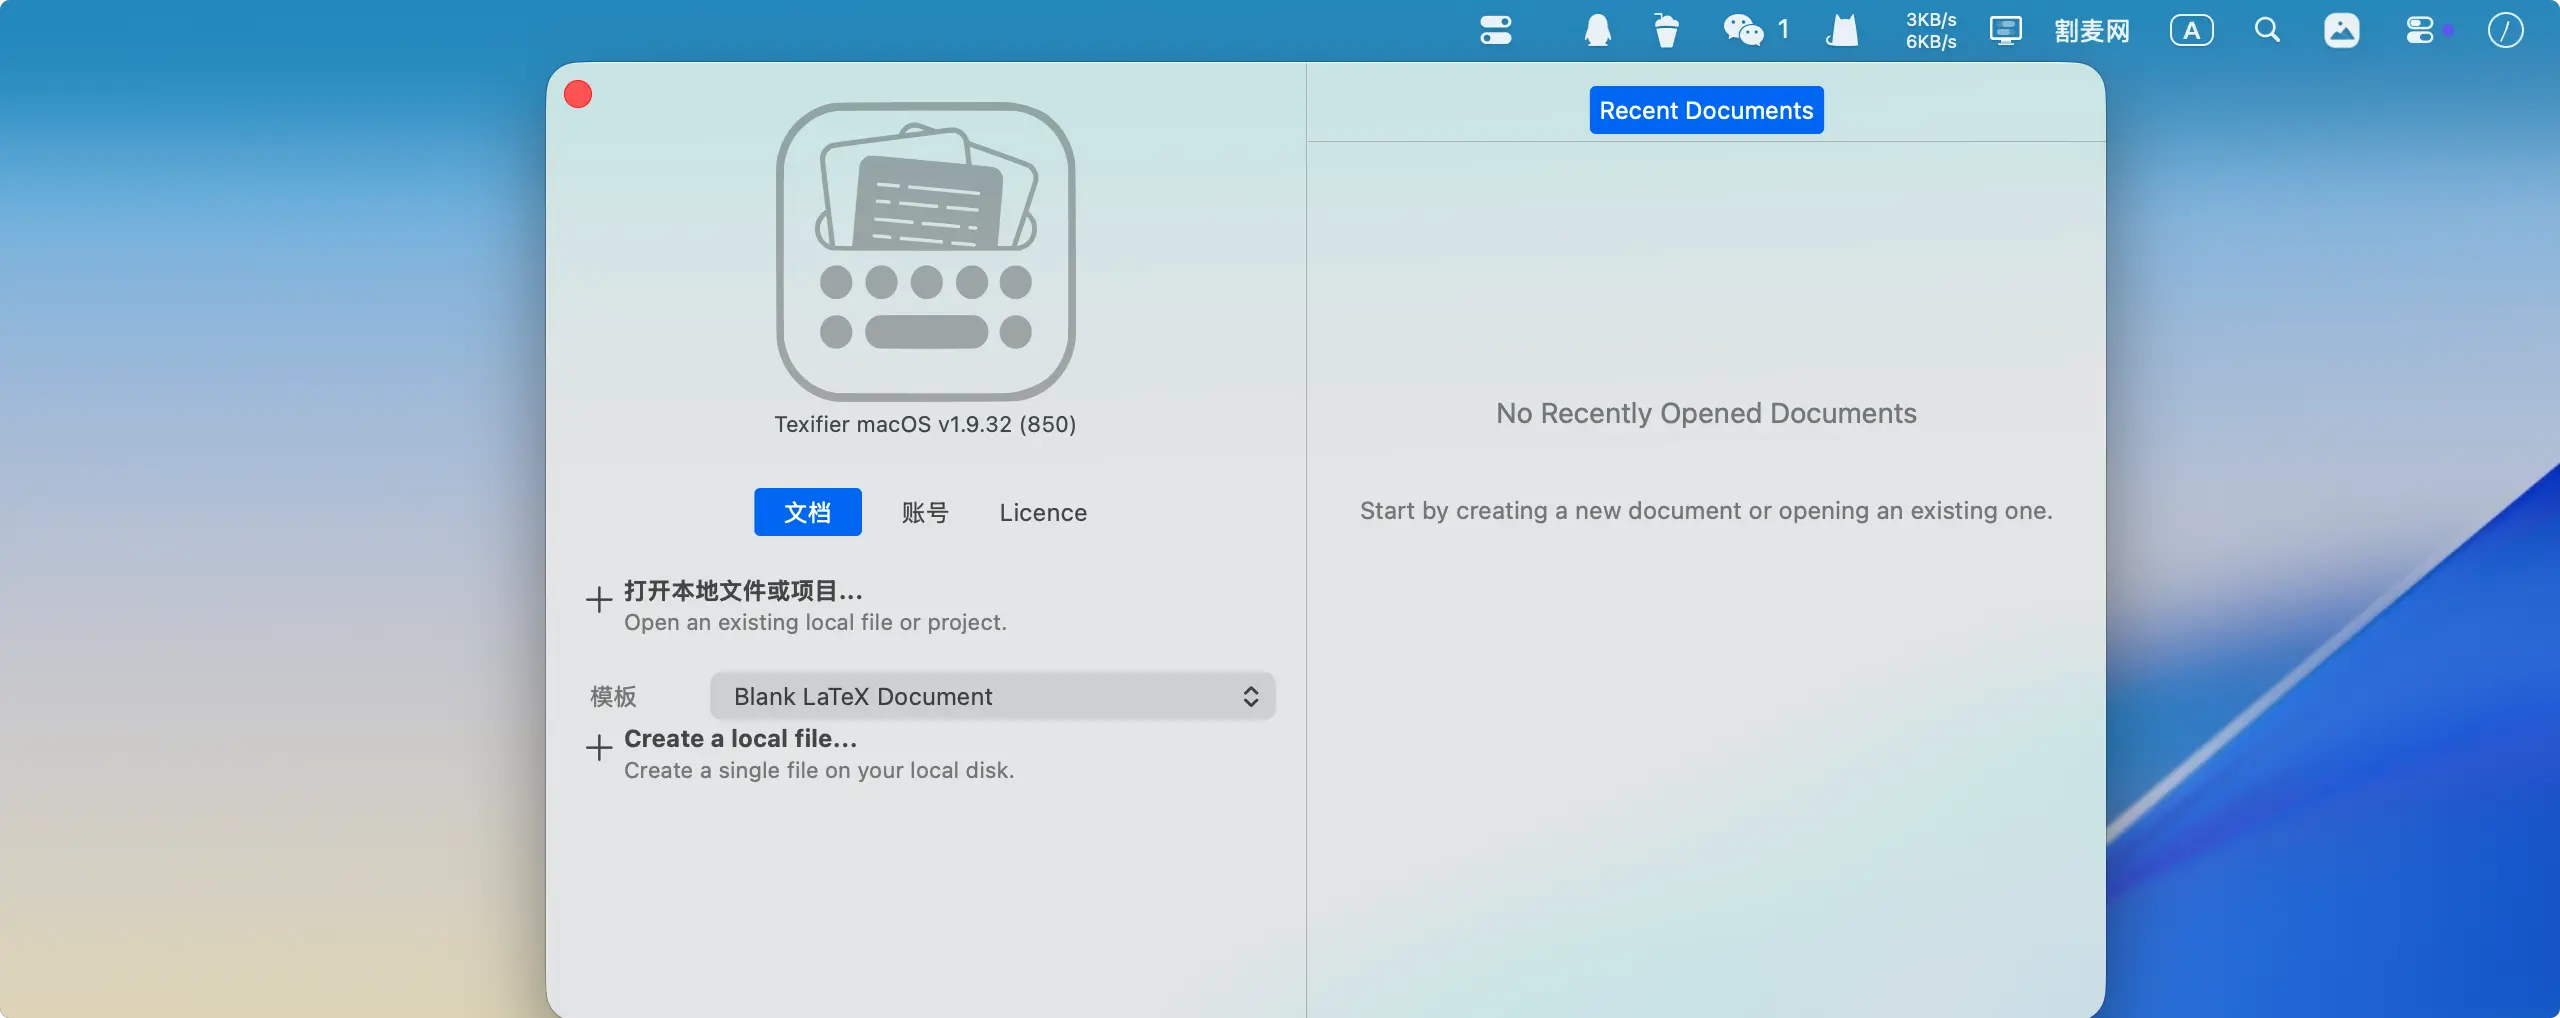Open the Control Center menu bar icon
The image size is (2560, 1018).
(2420, 31)
